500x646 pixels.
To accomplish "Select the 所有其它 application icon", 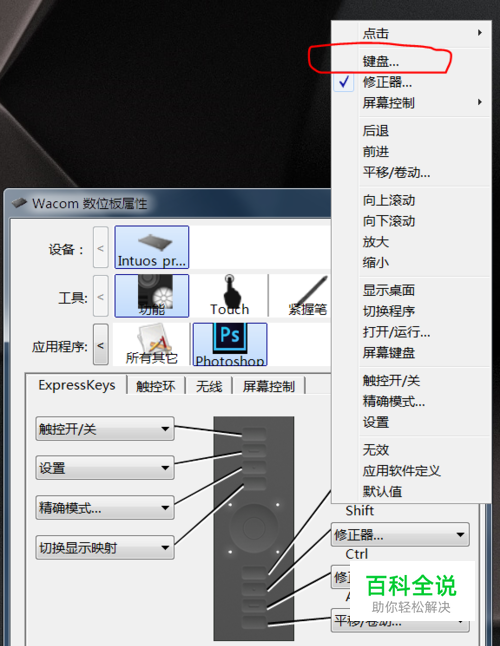I will click(x=152, y=344).
